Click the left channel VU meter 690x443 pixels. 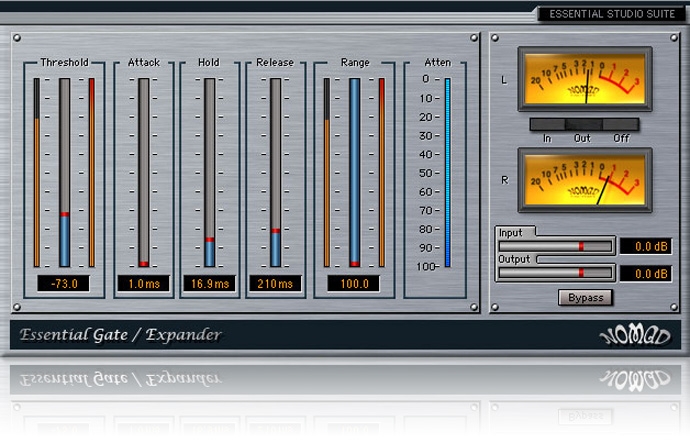[585, 79]
